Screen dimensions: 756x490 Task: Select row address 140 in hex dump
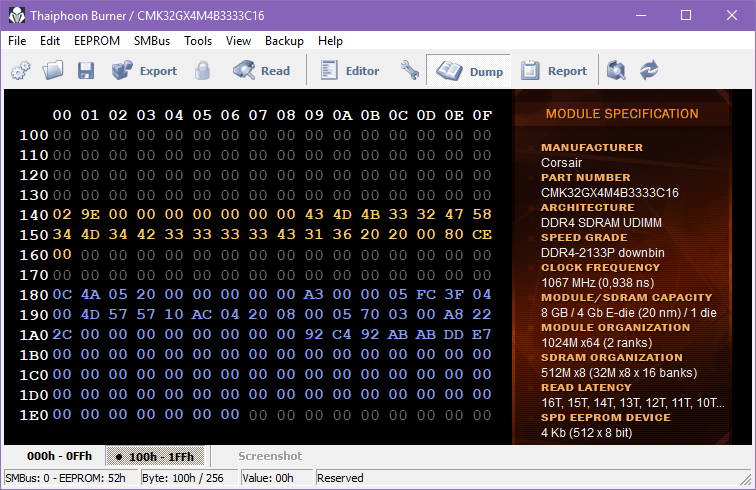pyautogui.click(x=34, y=215)
